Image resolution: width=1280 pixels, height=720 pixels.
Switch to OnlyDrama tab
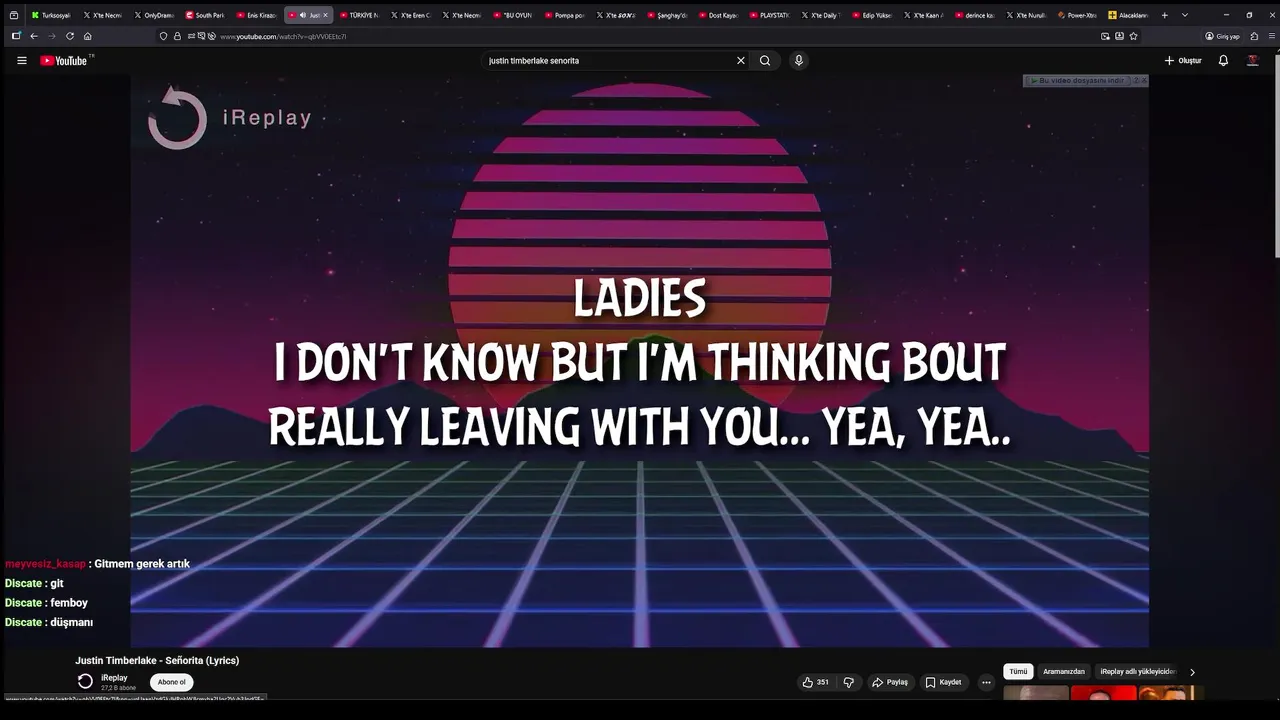pyautogui.click(x=153, y=15)
